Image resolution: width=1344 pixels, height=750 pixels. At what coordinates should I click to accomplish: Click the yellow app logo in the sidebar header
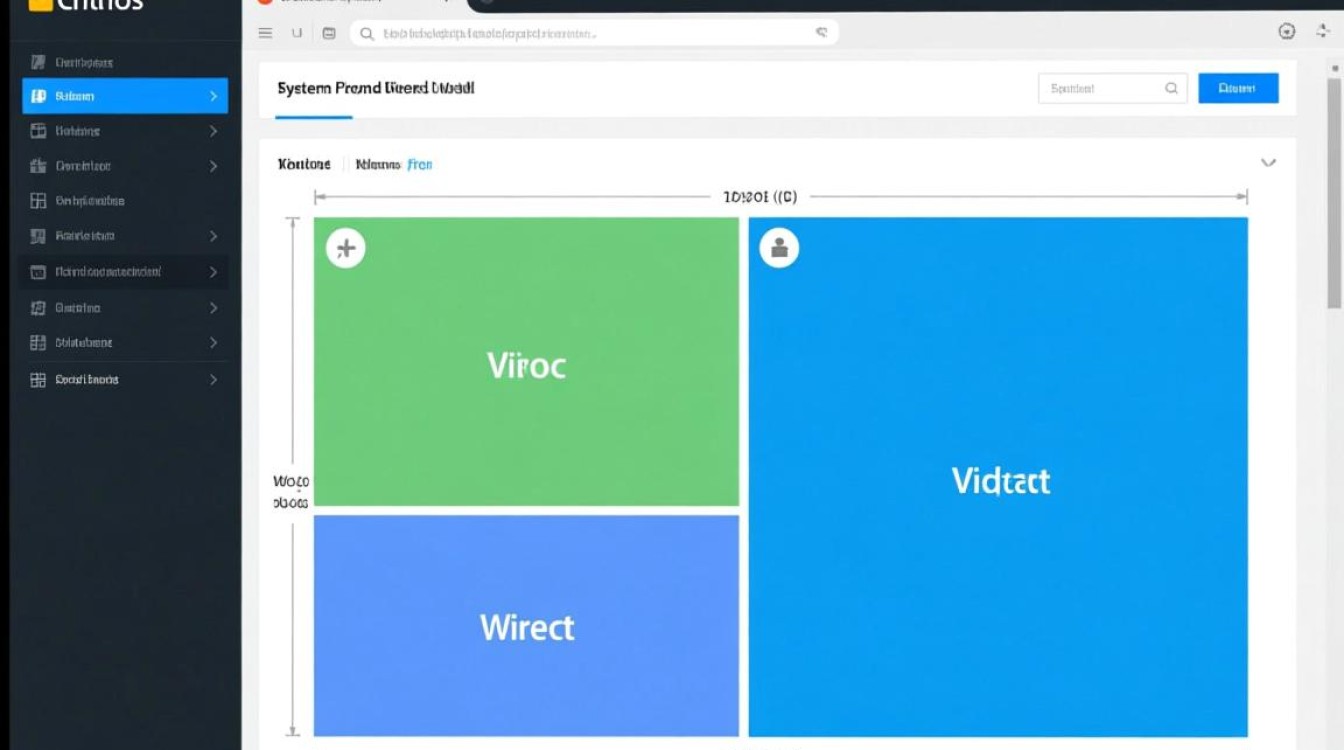[x=39, y=5]
